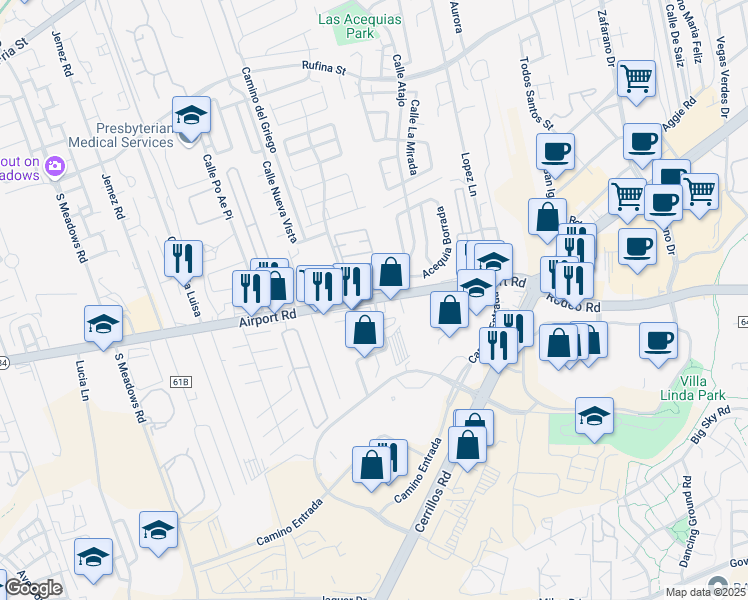Click the shopping bag marker on Cerrillos Rd

pyautogui.click(x=466, y=444)
